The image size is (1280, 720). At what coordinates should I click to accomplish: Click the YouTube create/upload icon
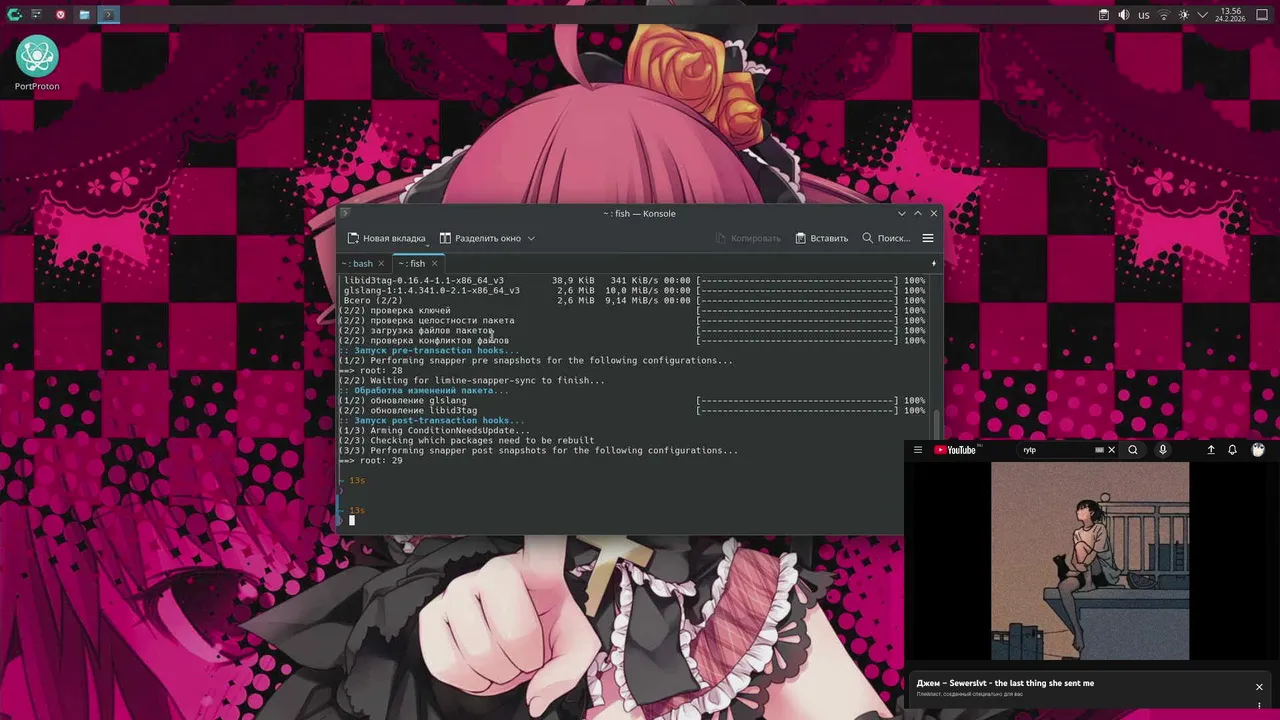[1211, 450]
